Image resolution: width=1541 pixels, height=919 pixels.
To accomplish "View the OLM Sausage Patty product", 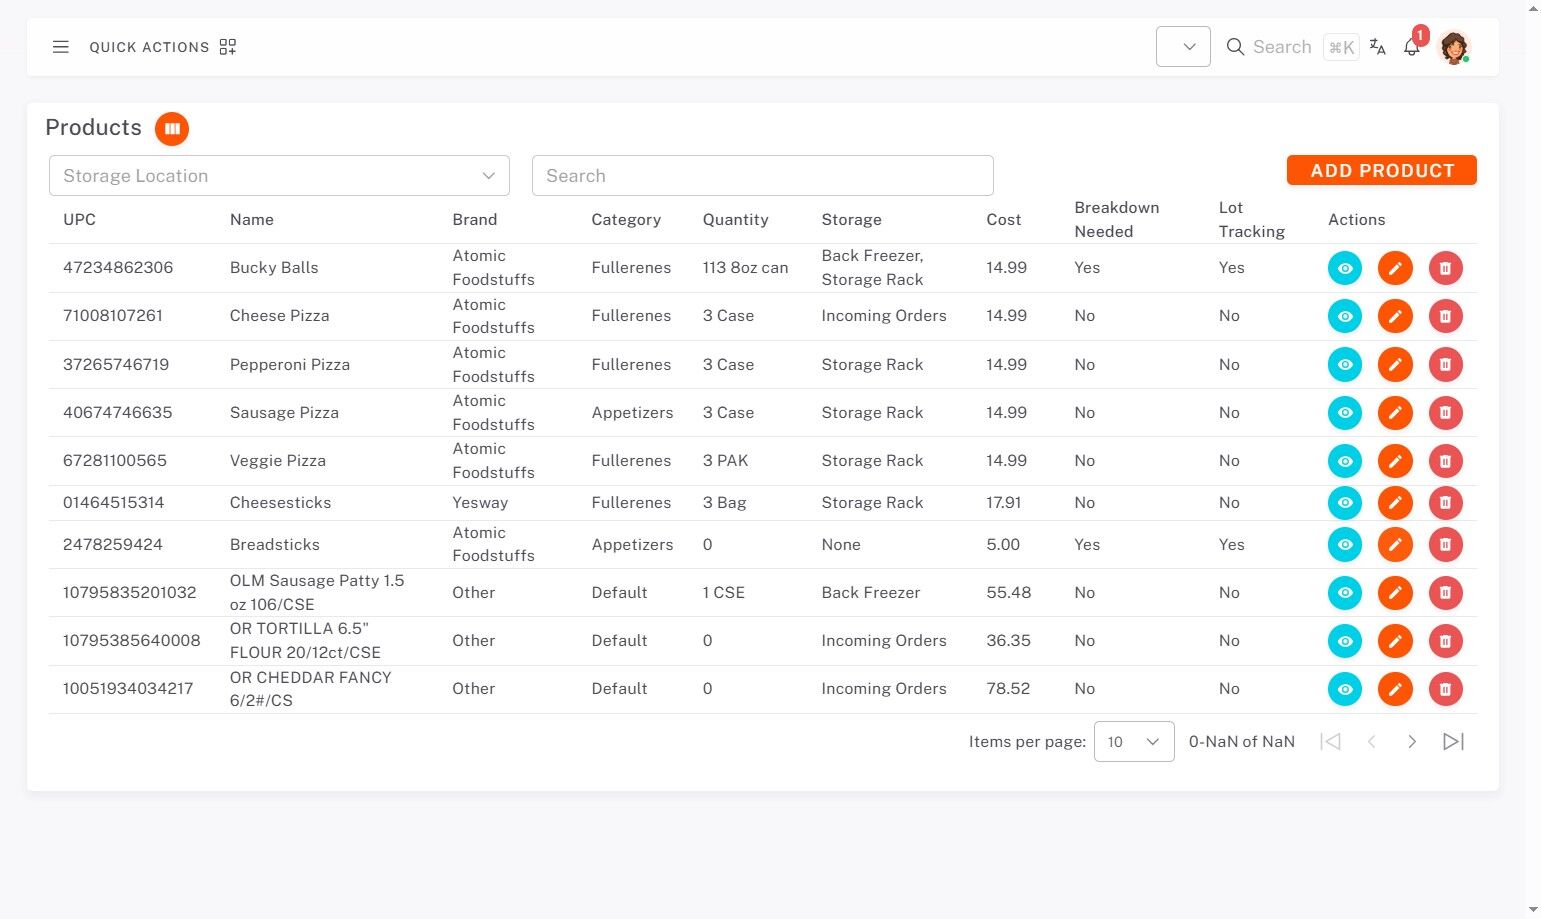I will [x=1345, y=593].
